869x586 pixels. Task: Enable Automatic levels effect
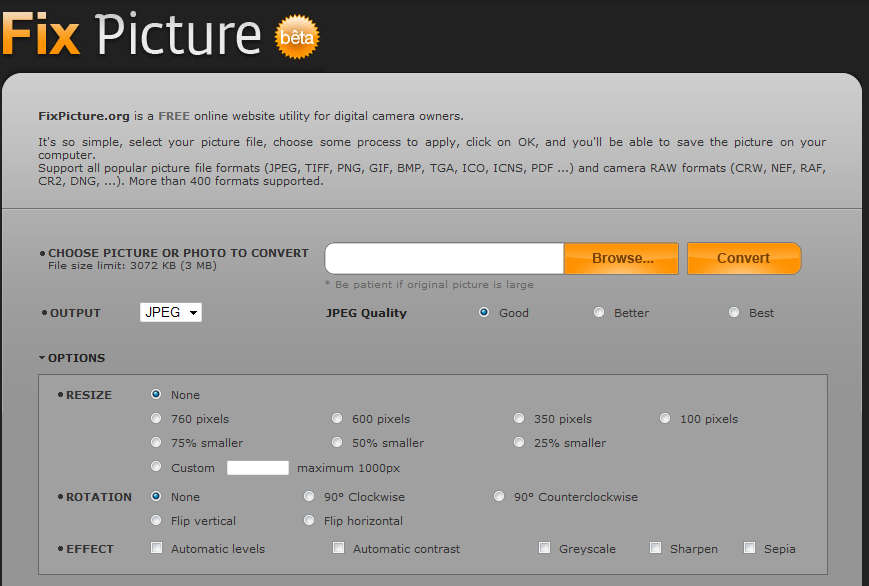click(x=157, y=548)
